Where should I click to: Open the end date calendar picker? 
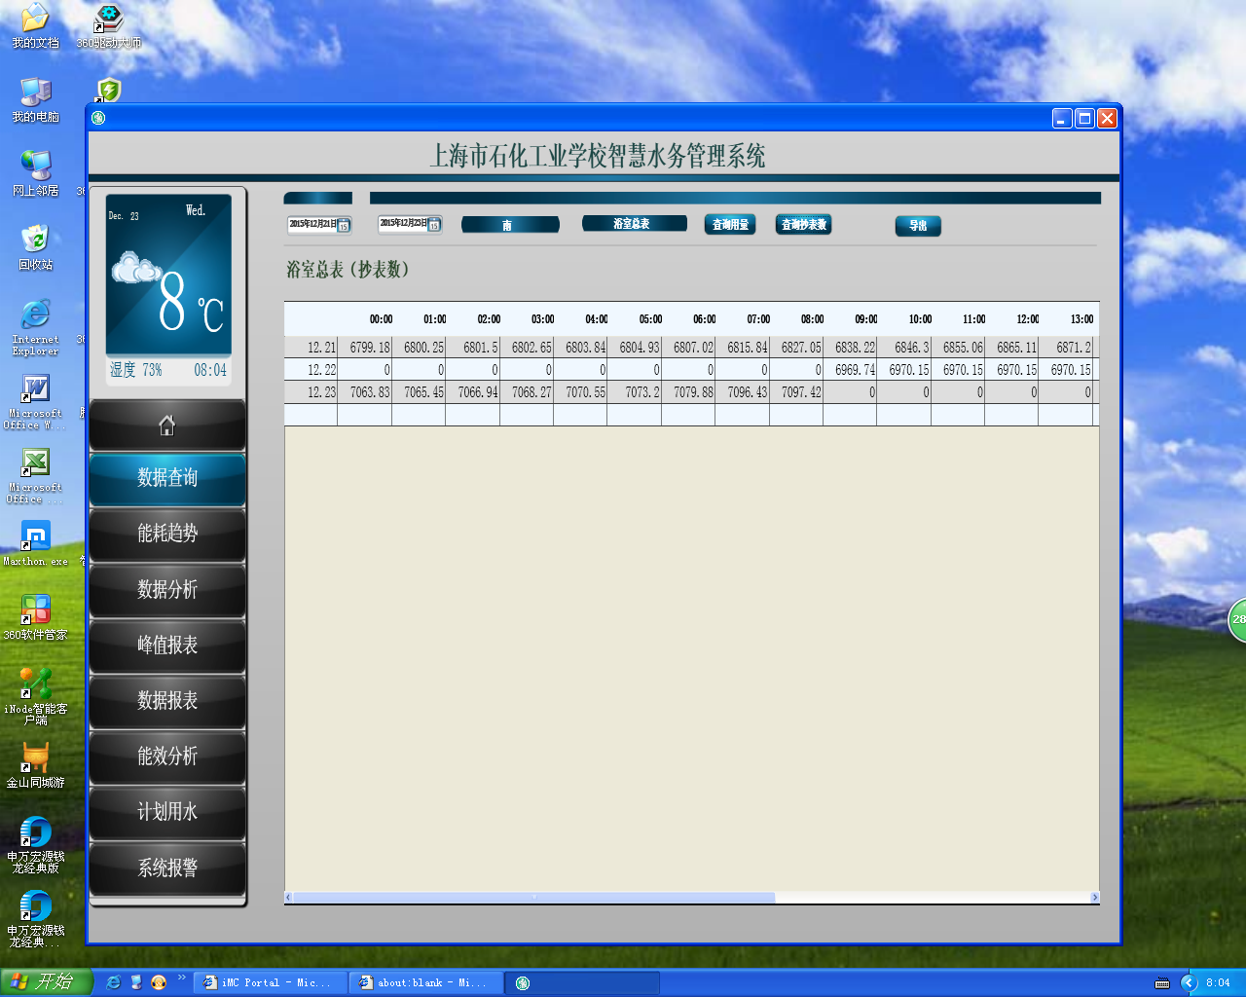pos(434,225)
